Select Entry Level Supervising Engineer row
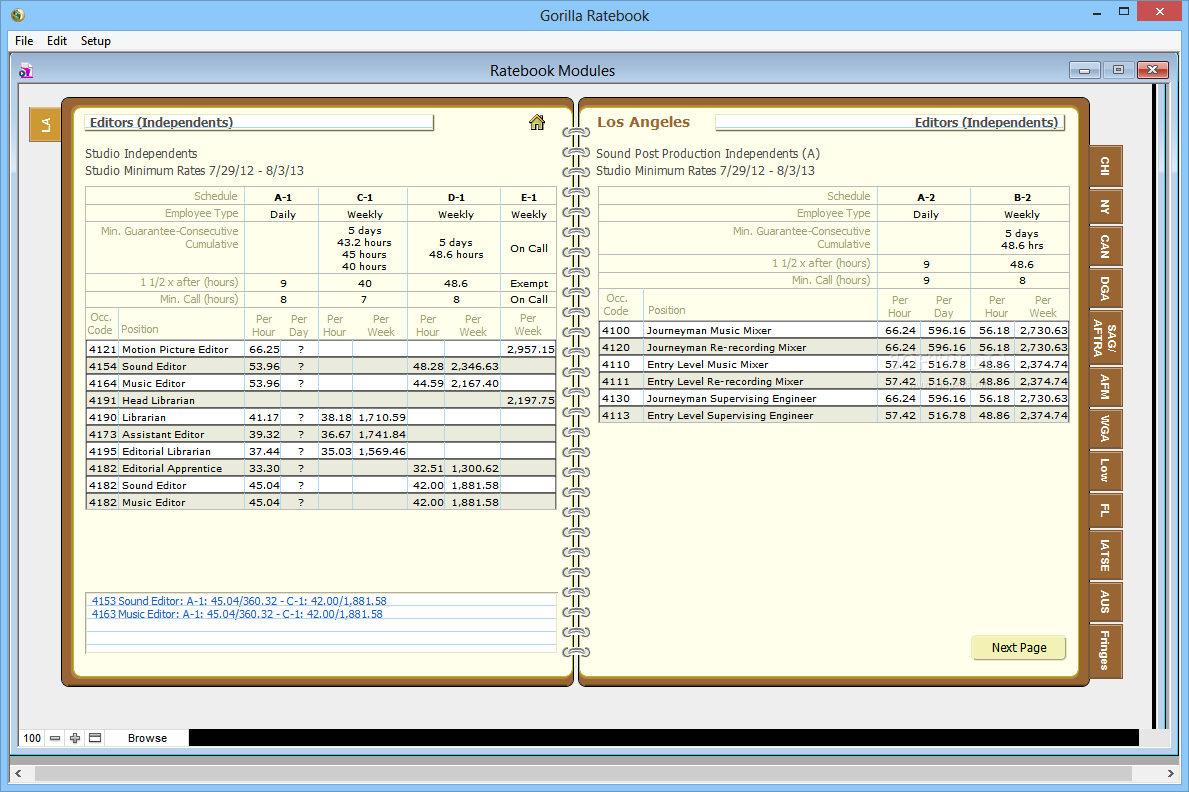Viewport: 1189px width, 792px height. tap(833, 416)
